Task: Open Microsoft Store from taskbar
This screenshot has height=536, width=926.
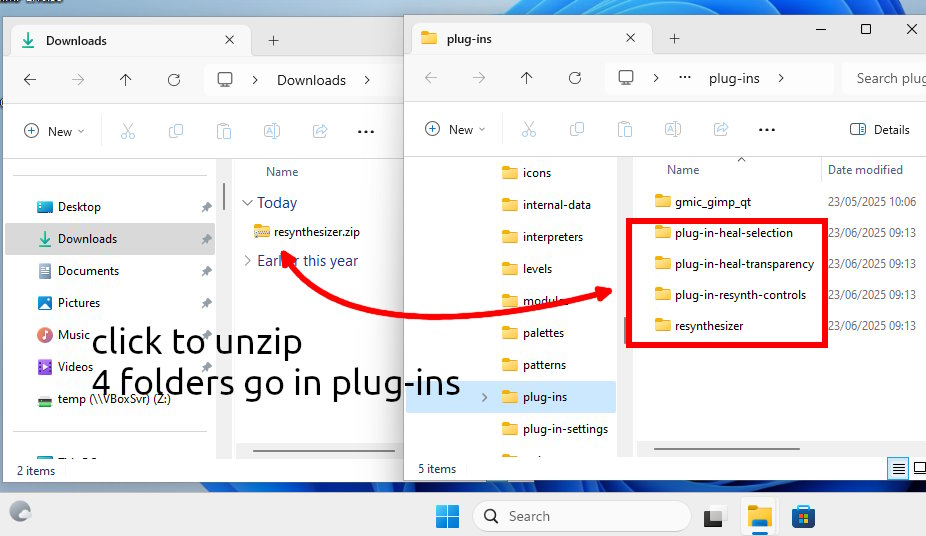Action: click(x=803, y=517)
